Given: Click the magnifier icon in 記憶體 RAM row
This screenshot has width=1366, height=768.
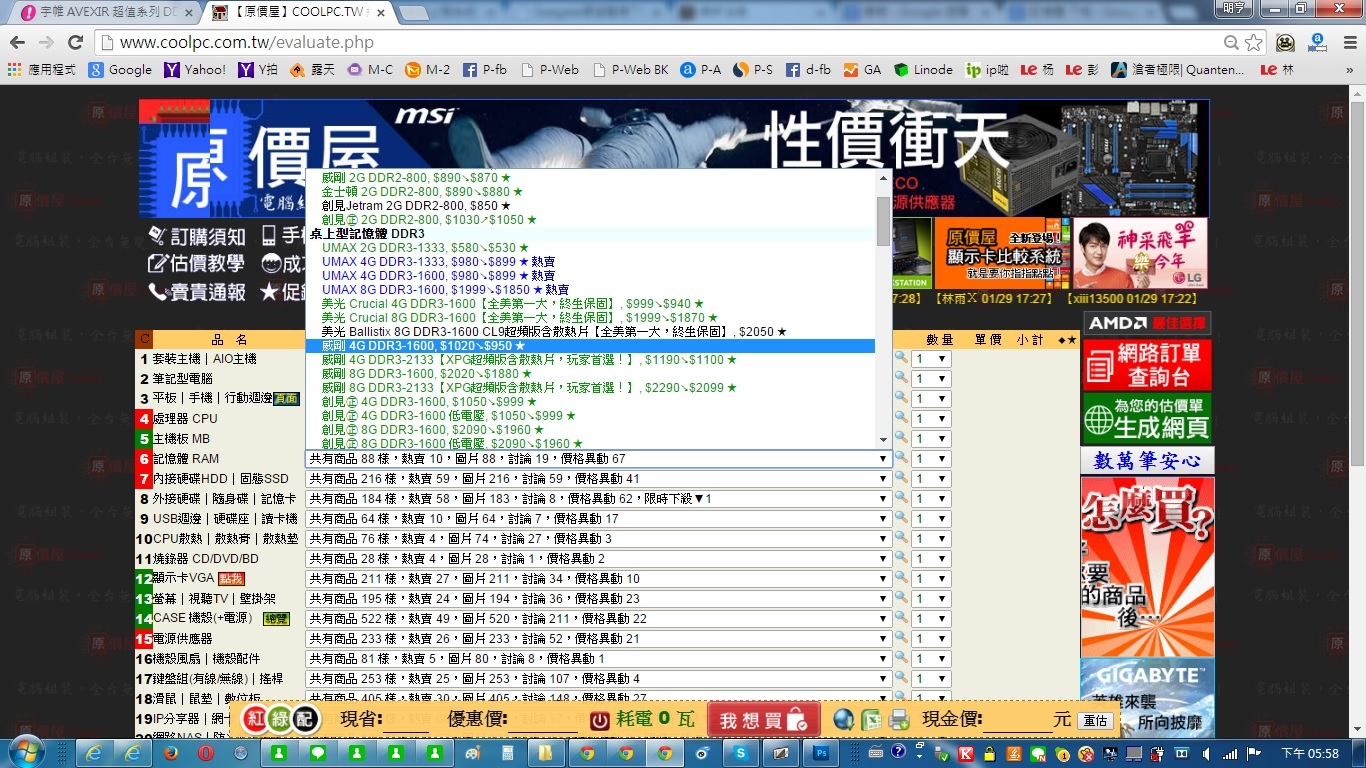Looking at the screenshot, I should click(x=900, y=458).
